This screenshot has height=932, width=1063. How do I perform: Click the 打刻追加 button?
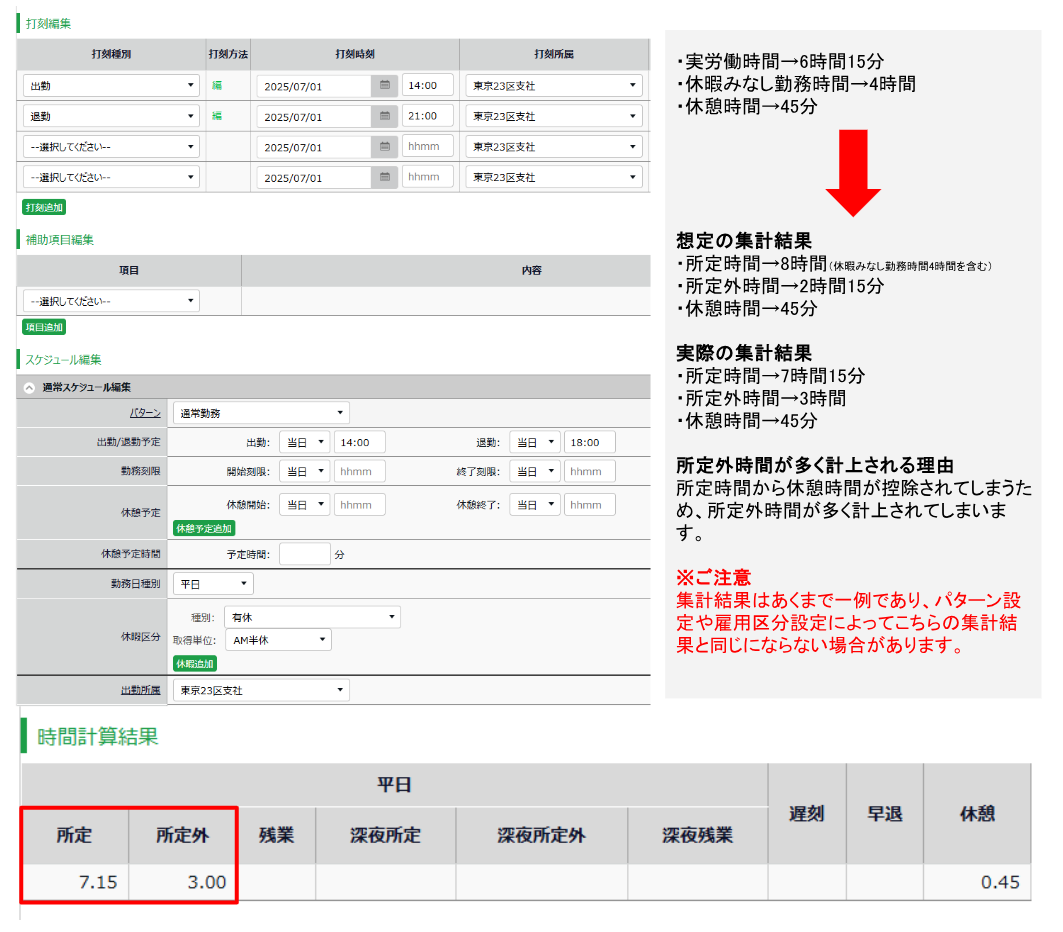coord(44,208)
